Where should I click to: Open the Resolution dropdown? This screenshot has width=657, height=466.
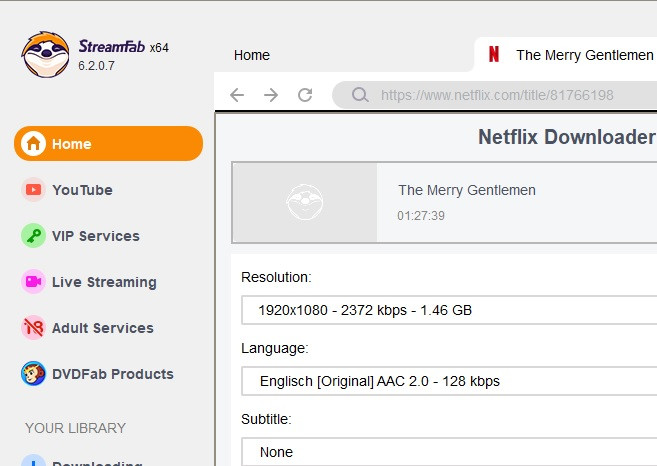pos(450,310)
